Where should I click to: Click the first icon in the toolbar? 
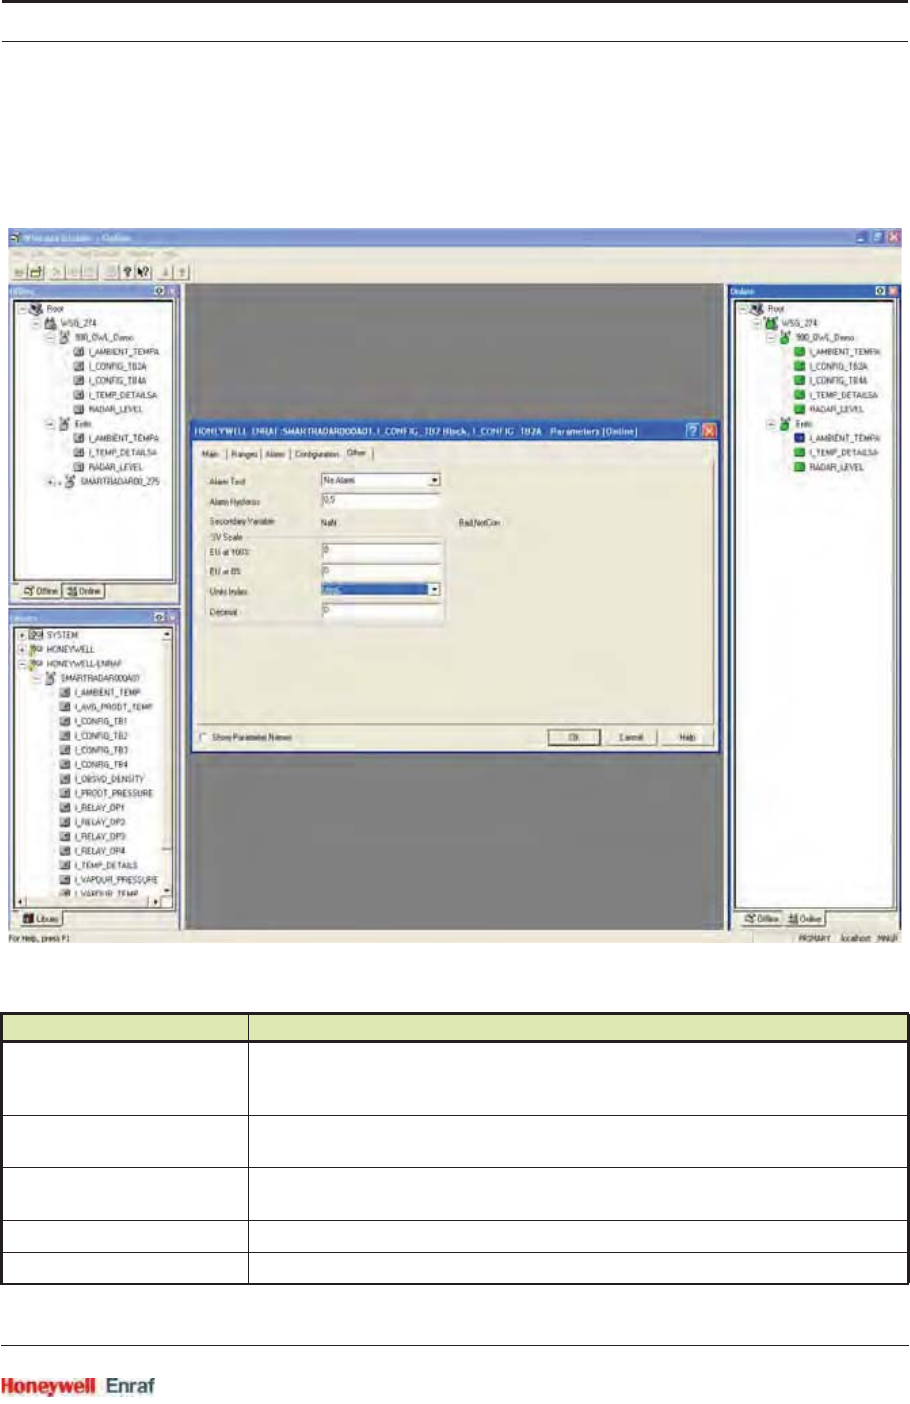(x=19, y=271)
